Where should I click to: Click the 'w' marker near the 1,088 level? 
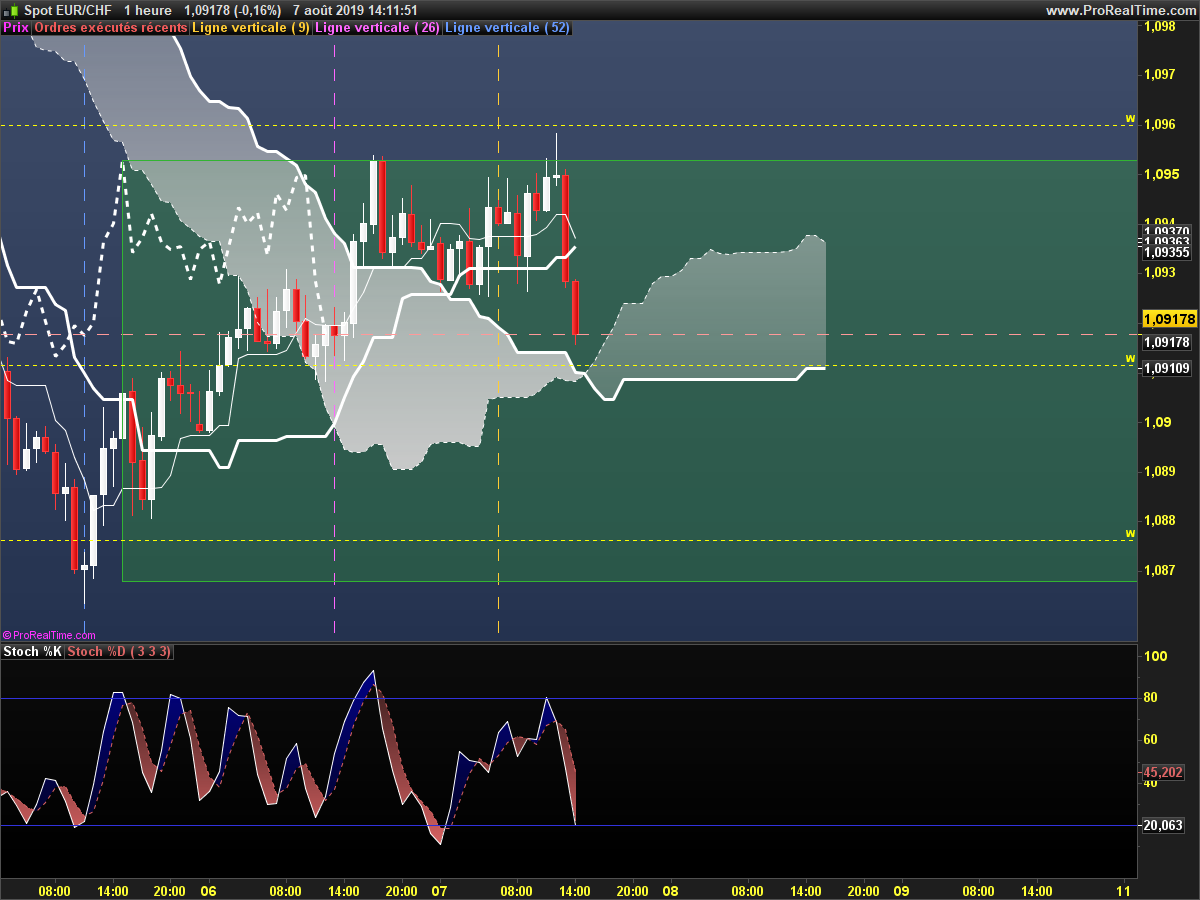point(1130,533)
